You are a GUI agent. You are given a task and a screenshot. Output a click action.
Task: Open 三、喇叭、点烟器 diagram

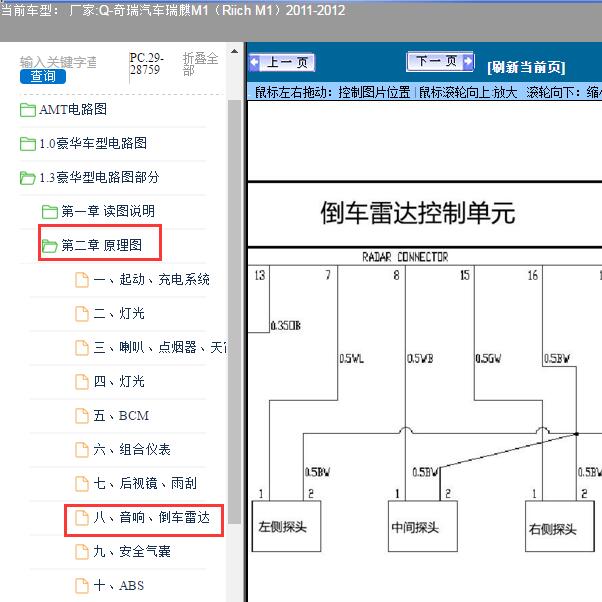click(160, 347)
